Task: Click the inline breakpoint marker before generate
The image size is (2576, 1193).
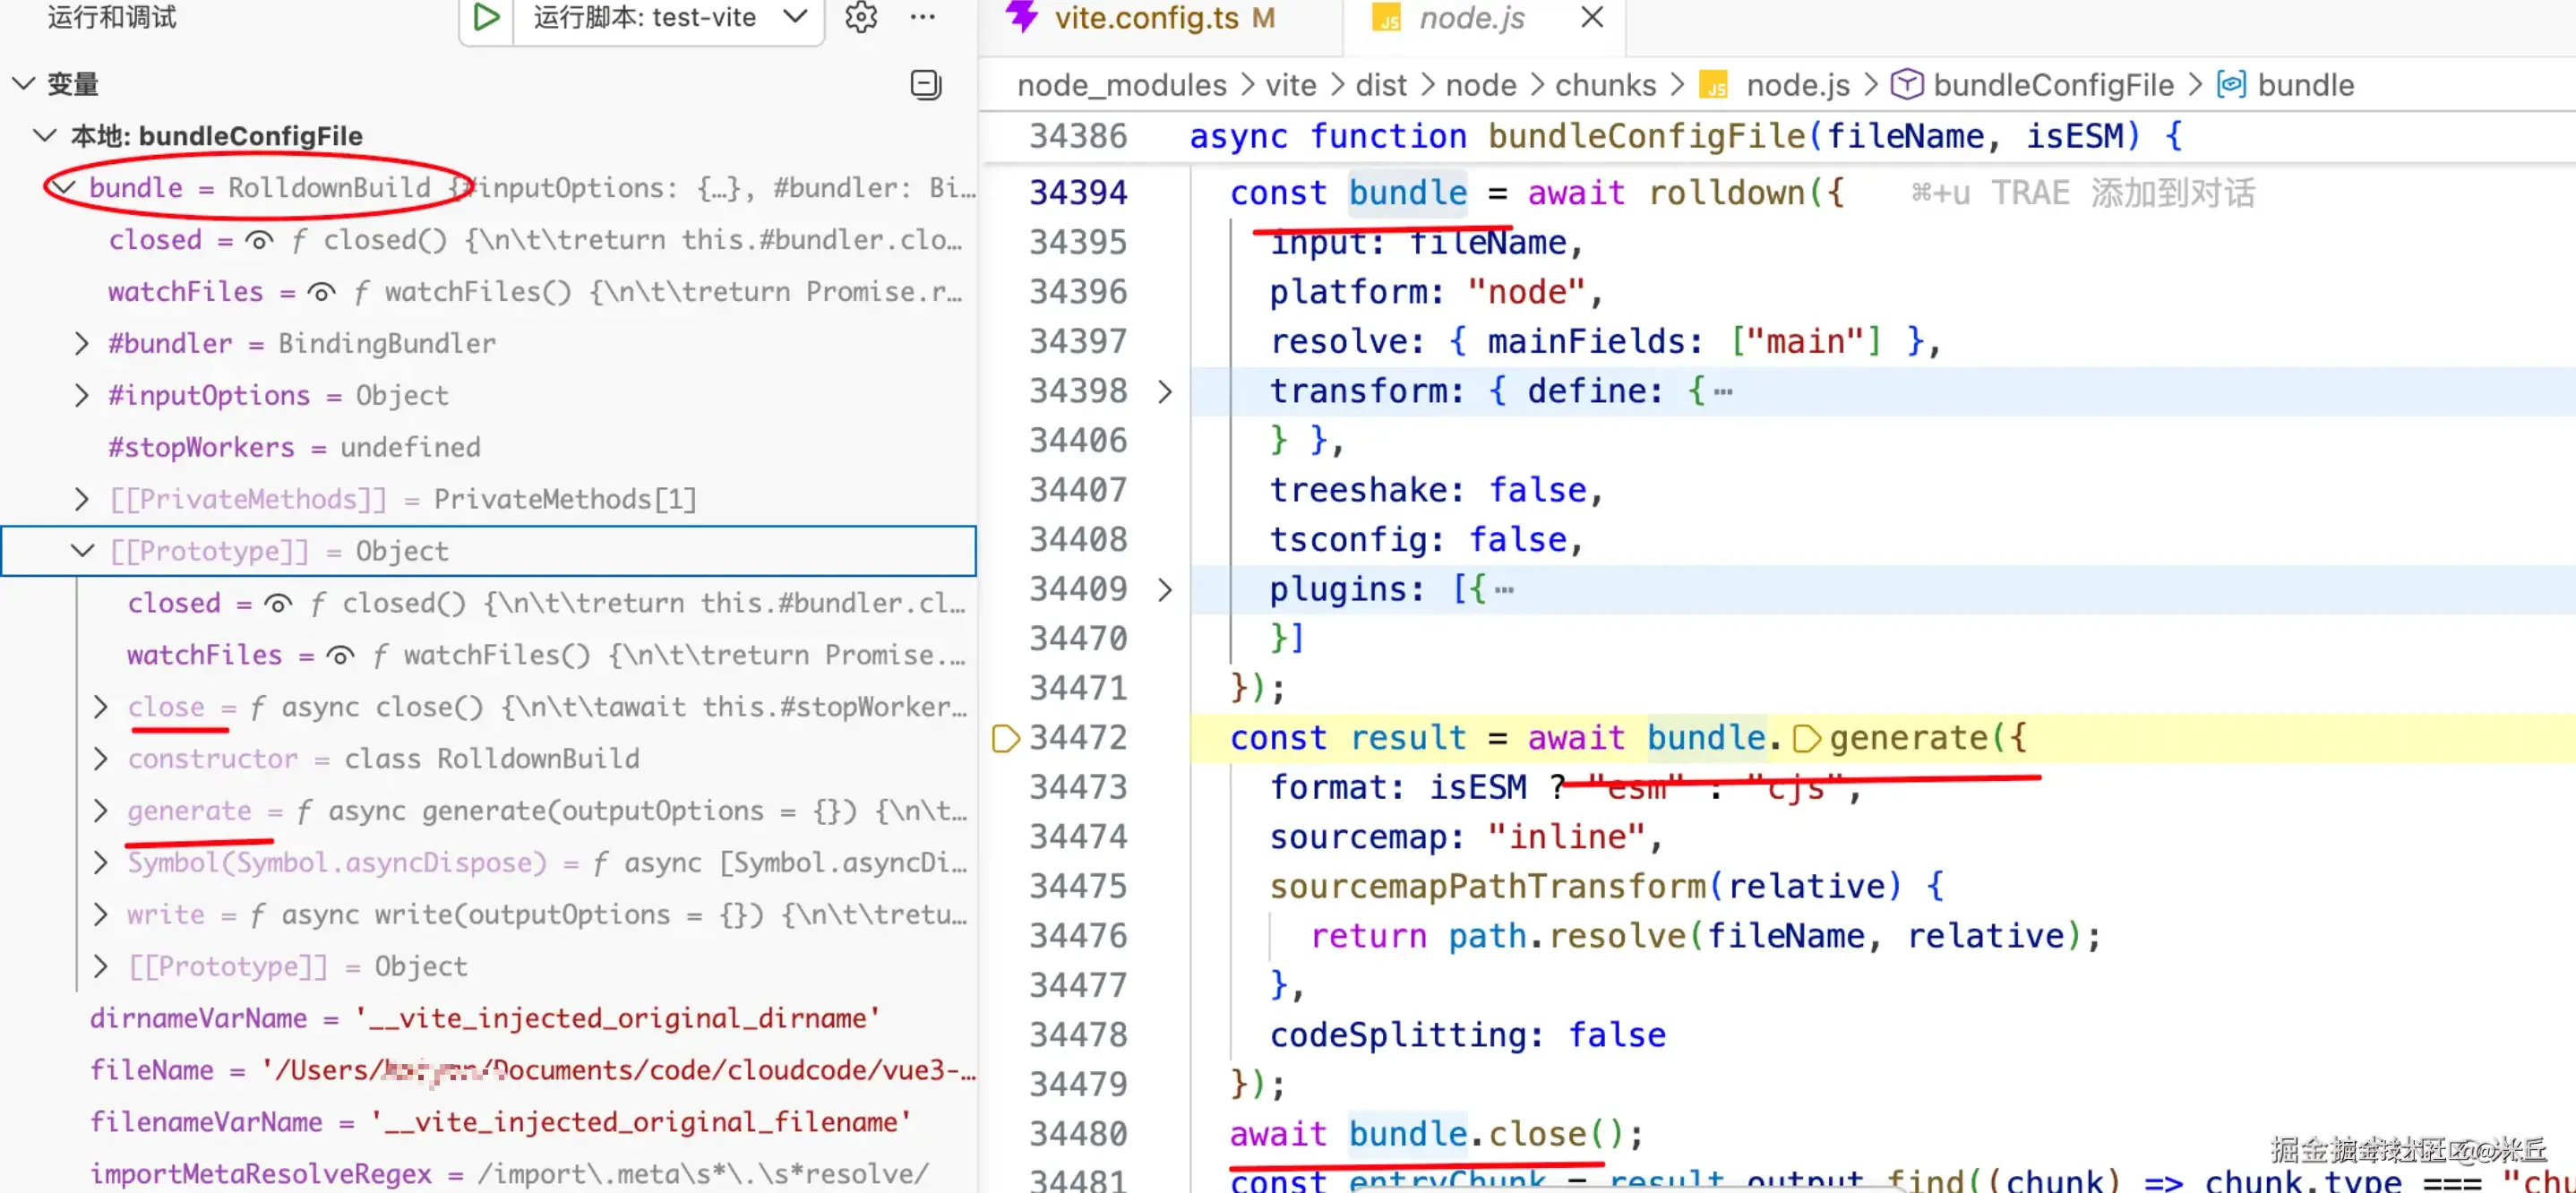Action: click(1806, 739)
